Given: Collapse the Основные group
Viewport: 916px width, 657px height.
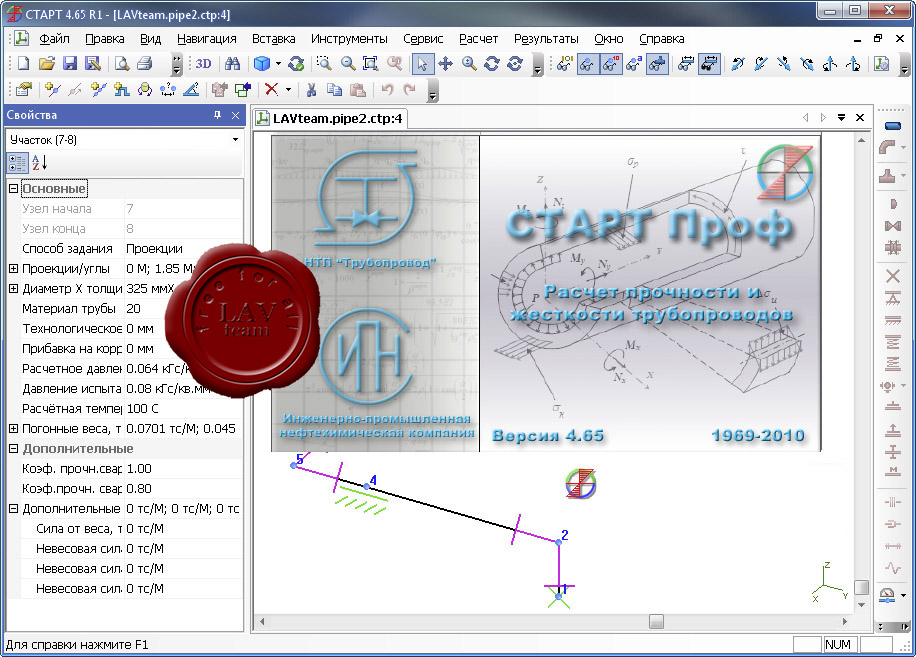Looking at the screenshot, I should 13,189.
